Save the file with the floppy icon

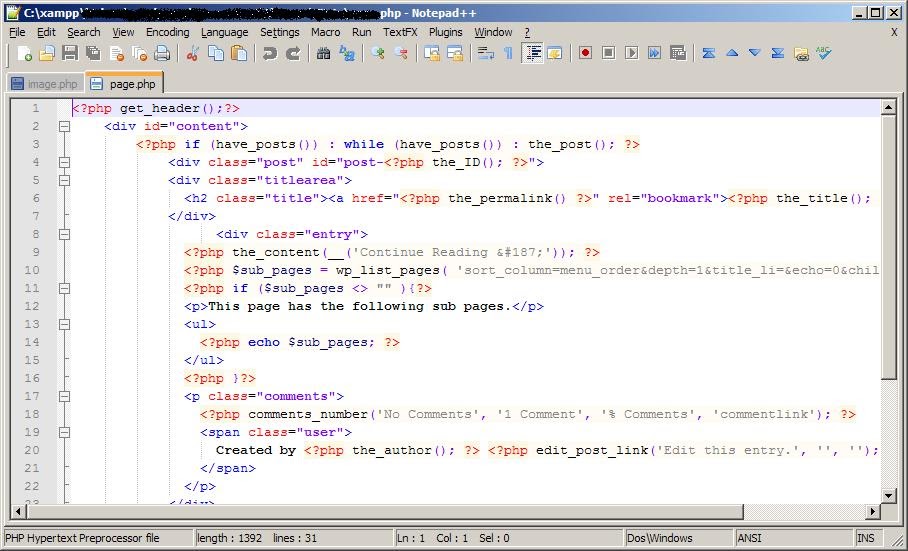tap(70, 53)
